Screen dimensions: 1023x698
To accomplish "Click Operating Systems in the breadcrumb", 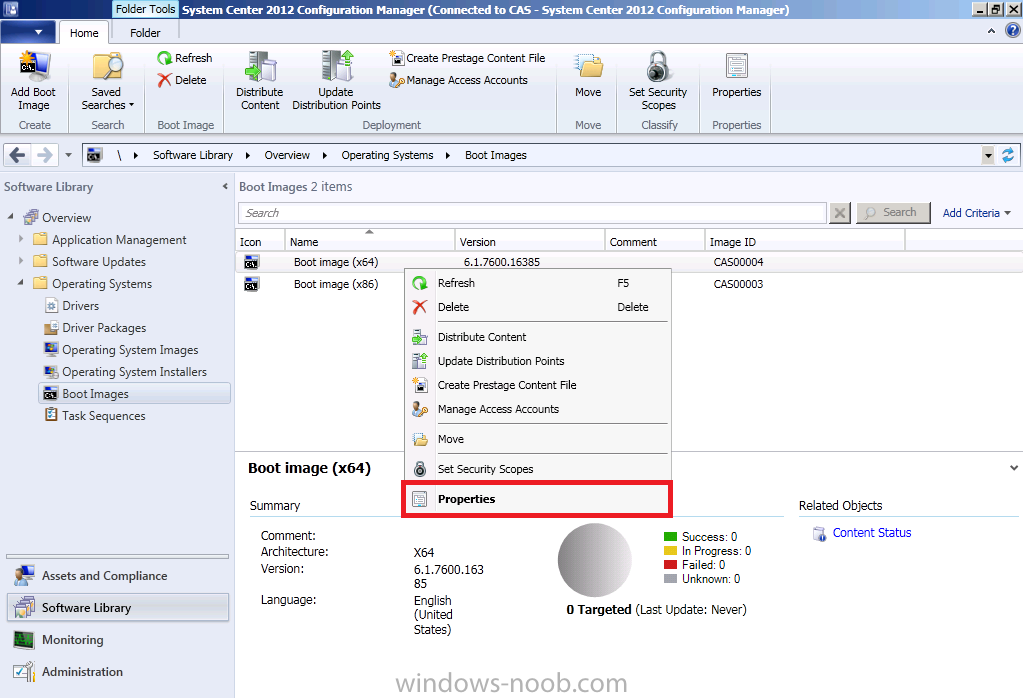I will [388, 155].
